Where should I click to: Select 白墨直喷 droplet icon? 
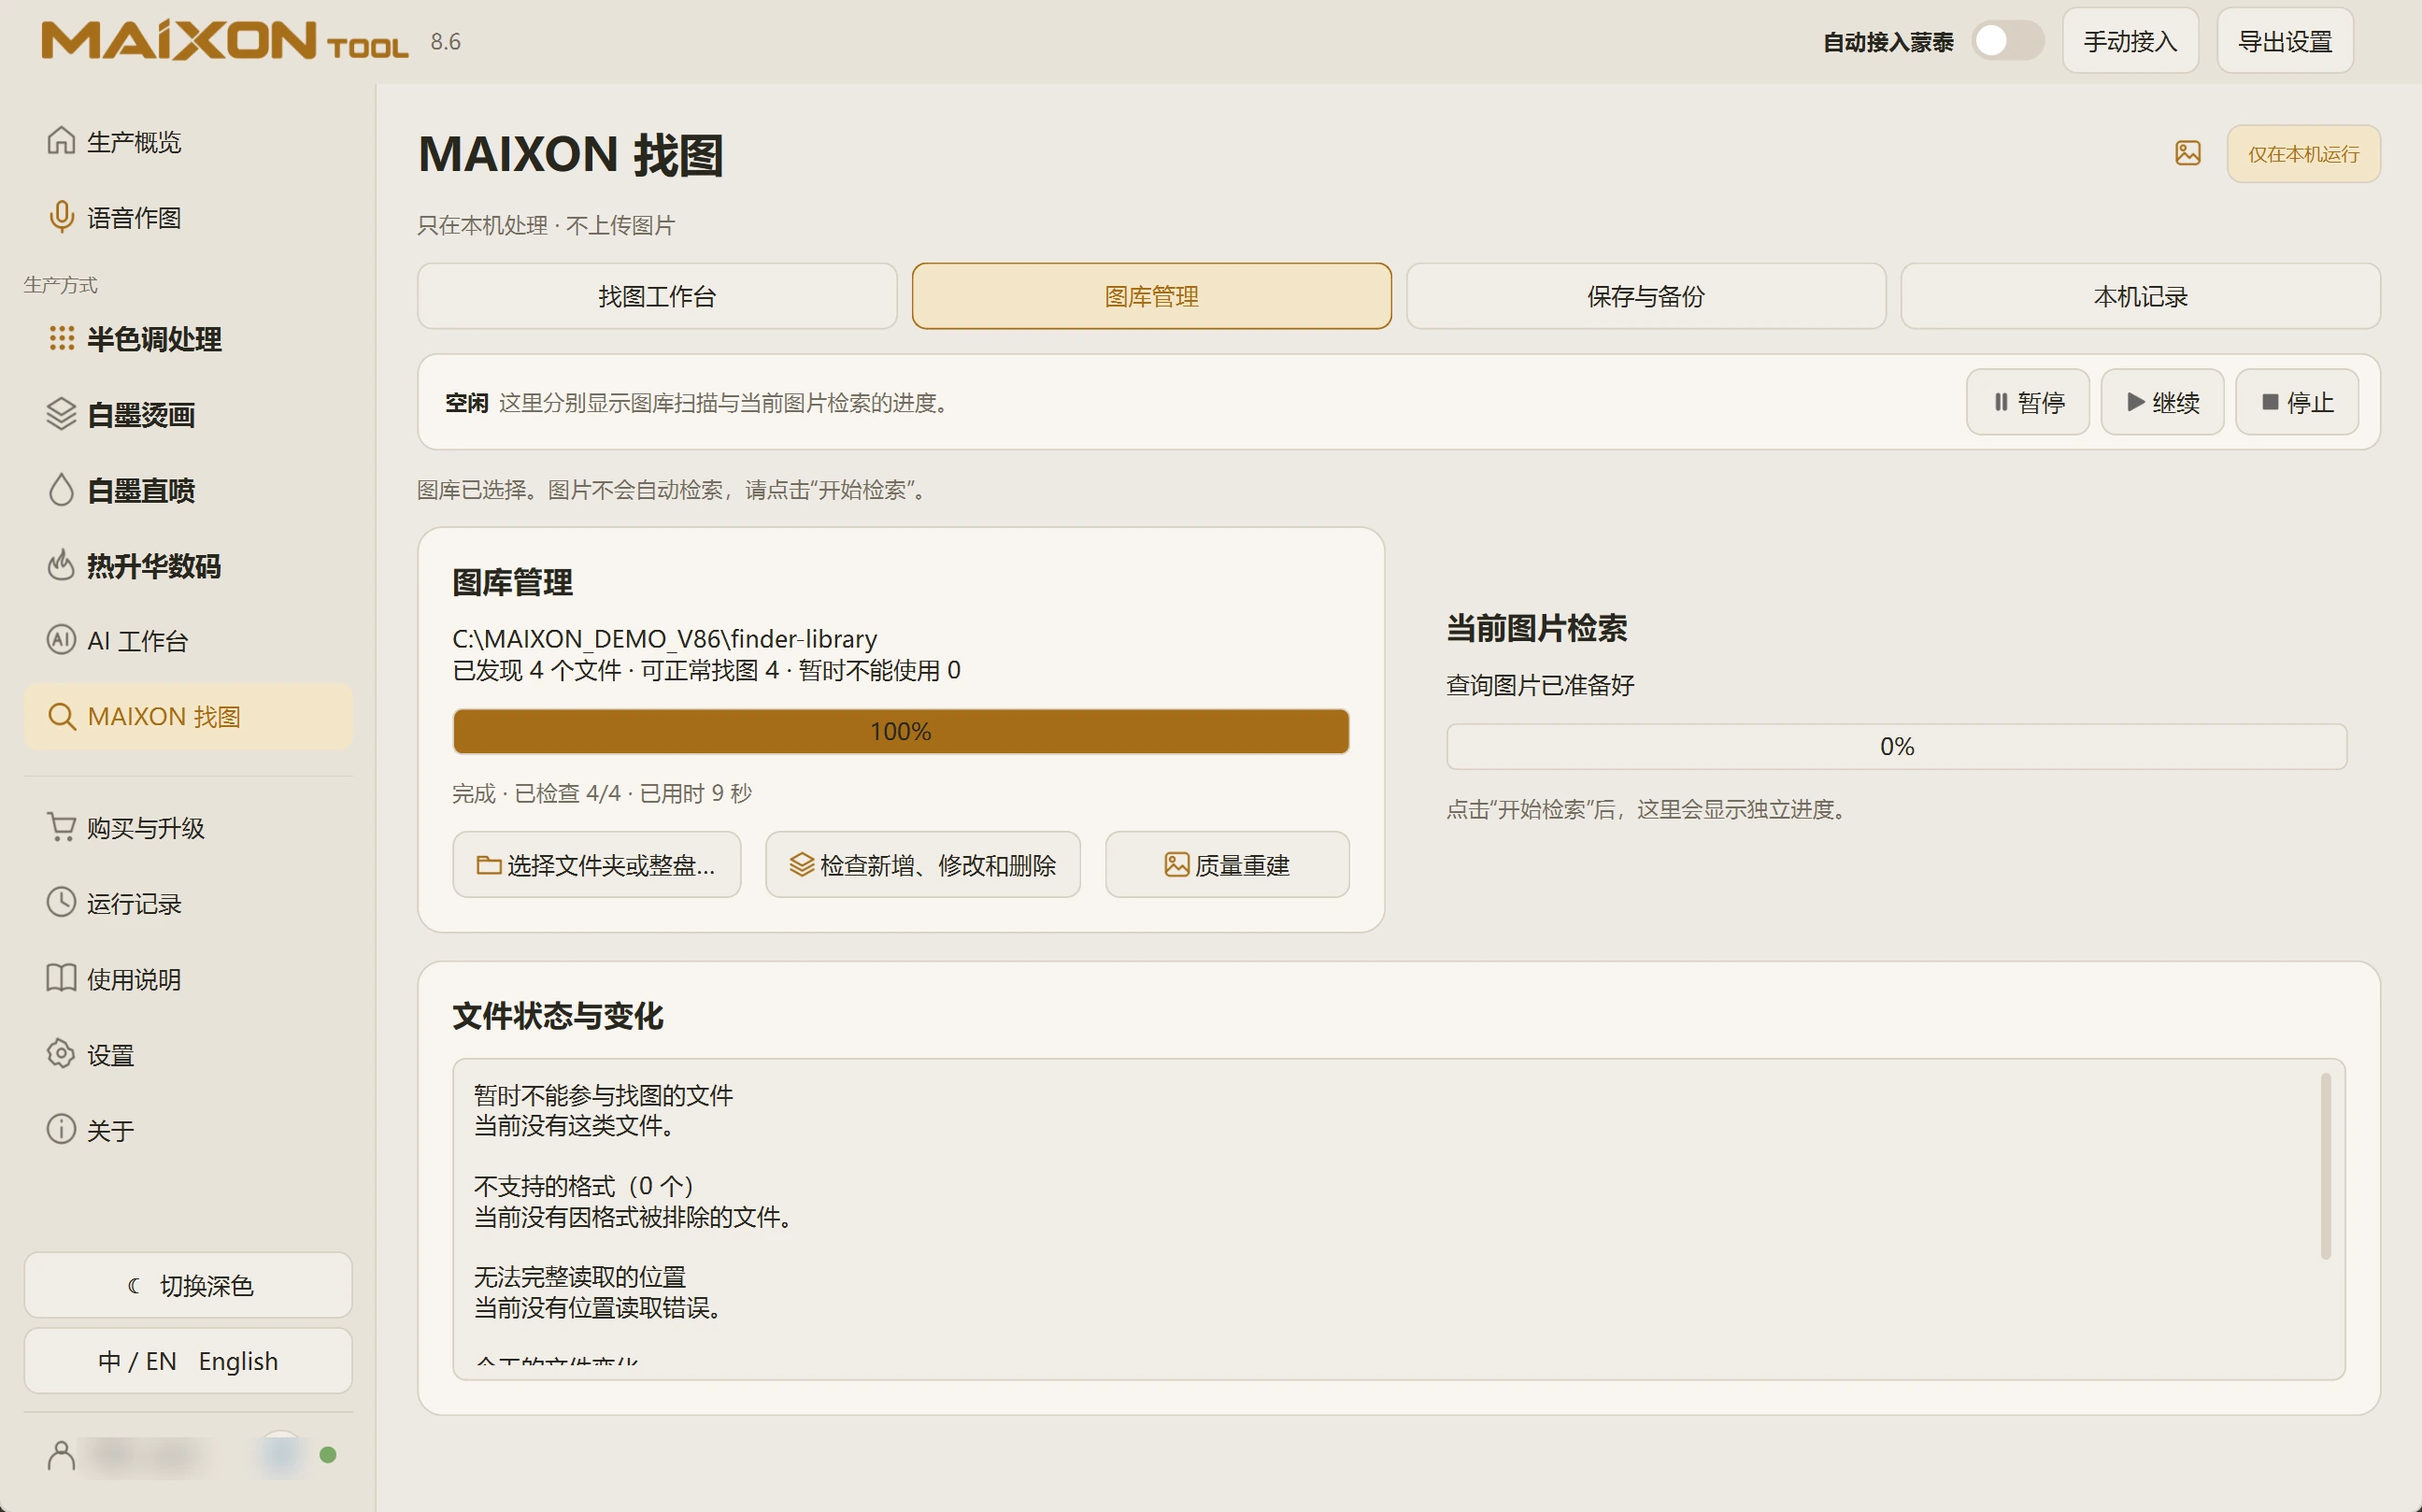61,490
